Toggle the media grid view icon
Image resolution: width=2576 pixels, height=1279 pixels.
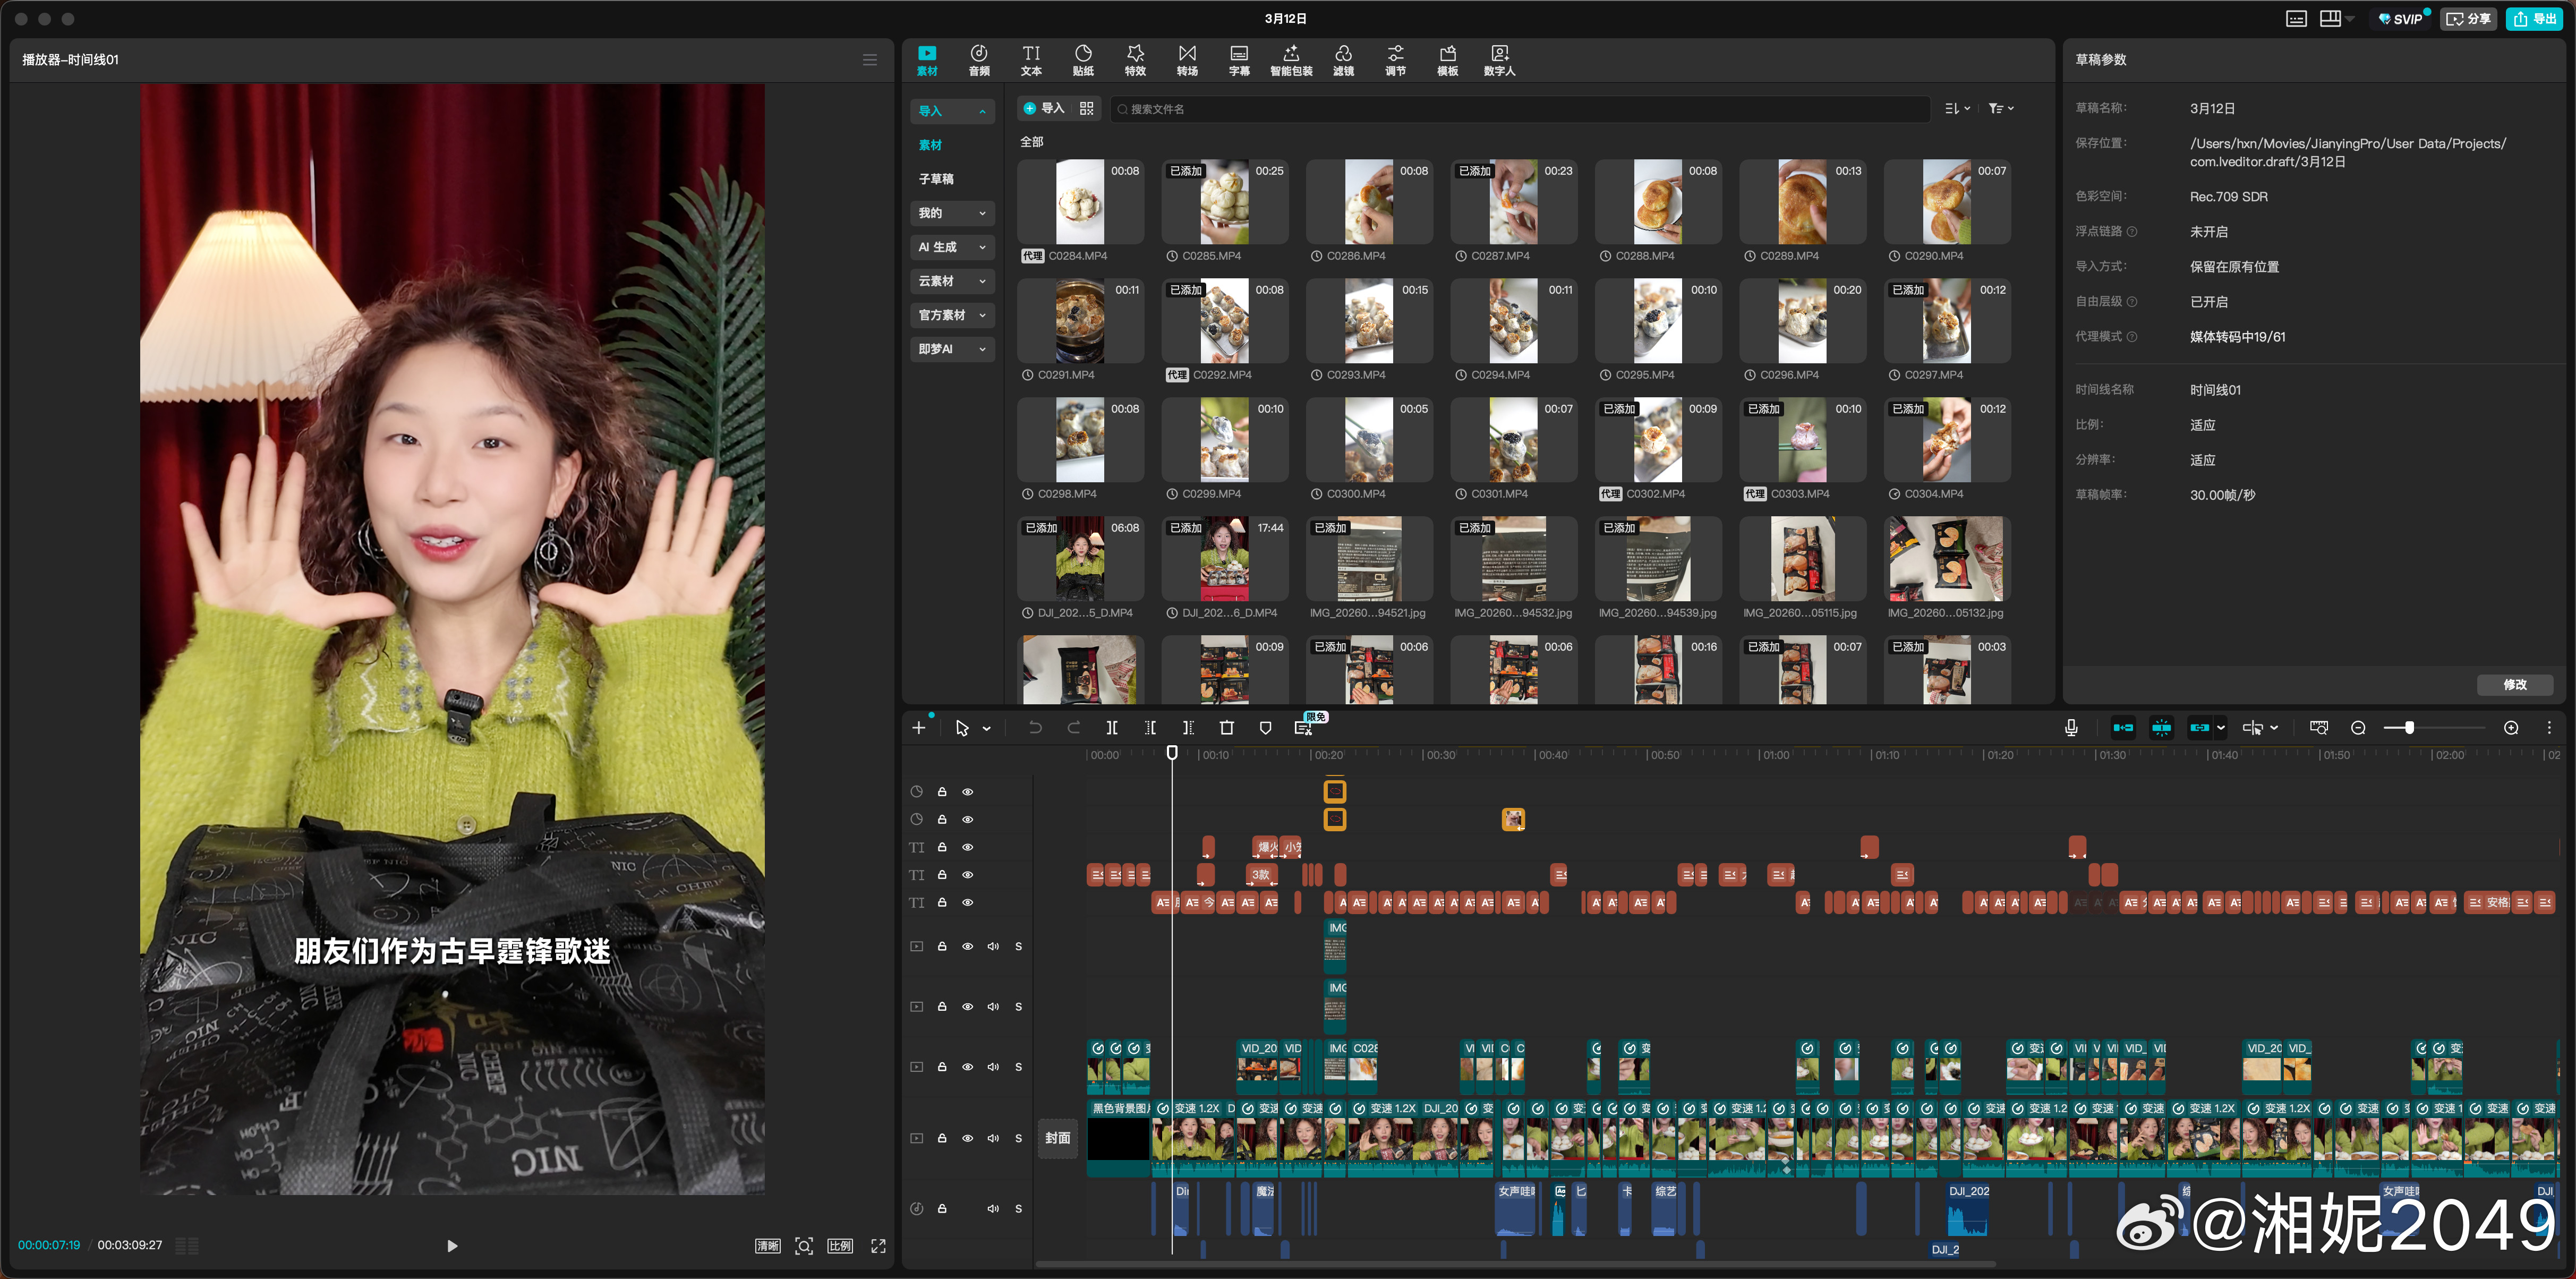pos(1087,108)
